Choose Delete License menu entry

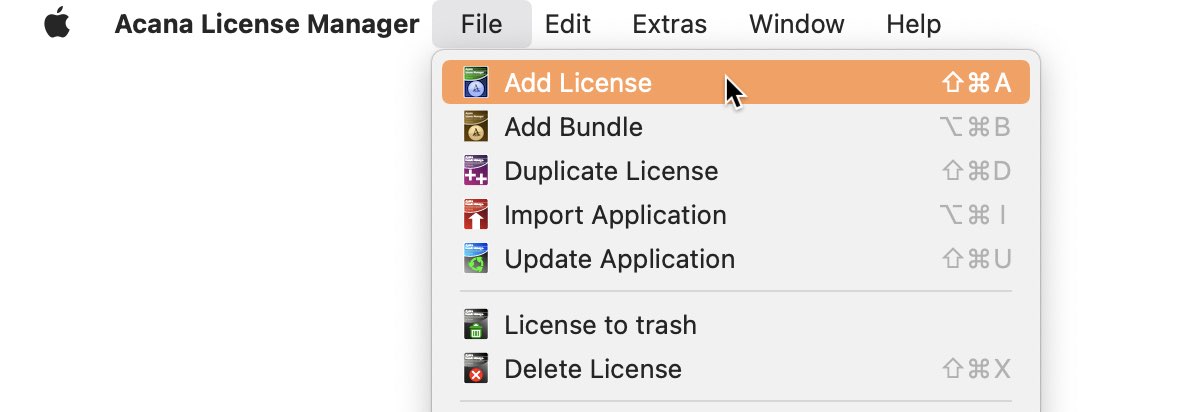tap(736, 369)
